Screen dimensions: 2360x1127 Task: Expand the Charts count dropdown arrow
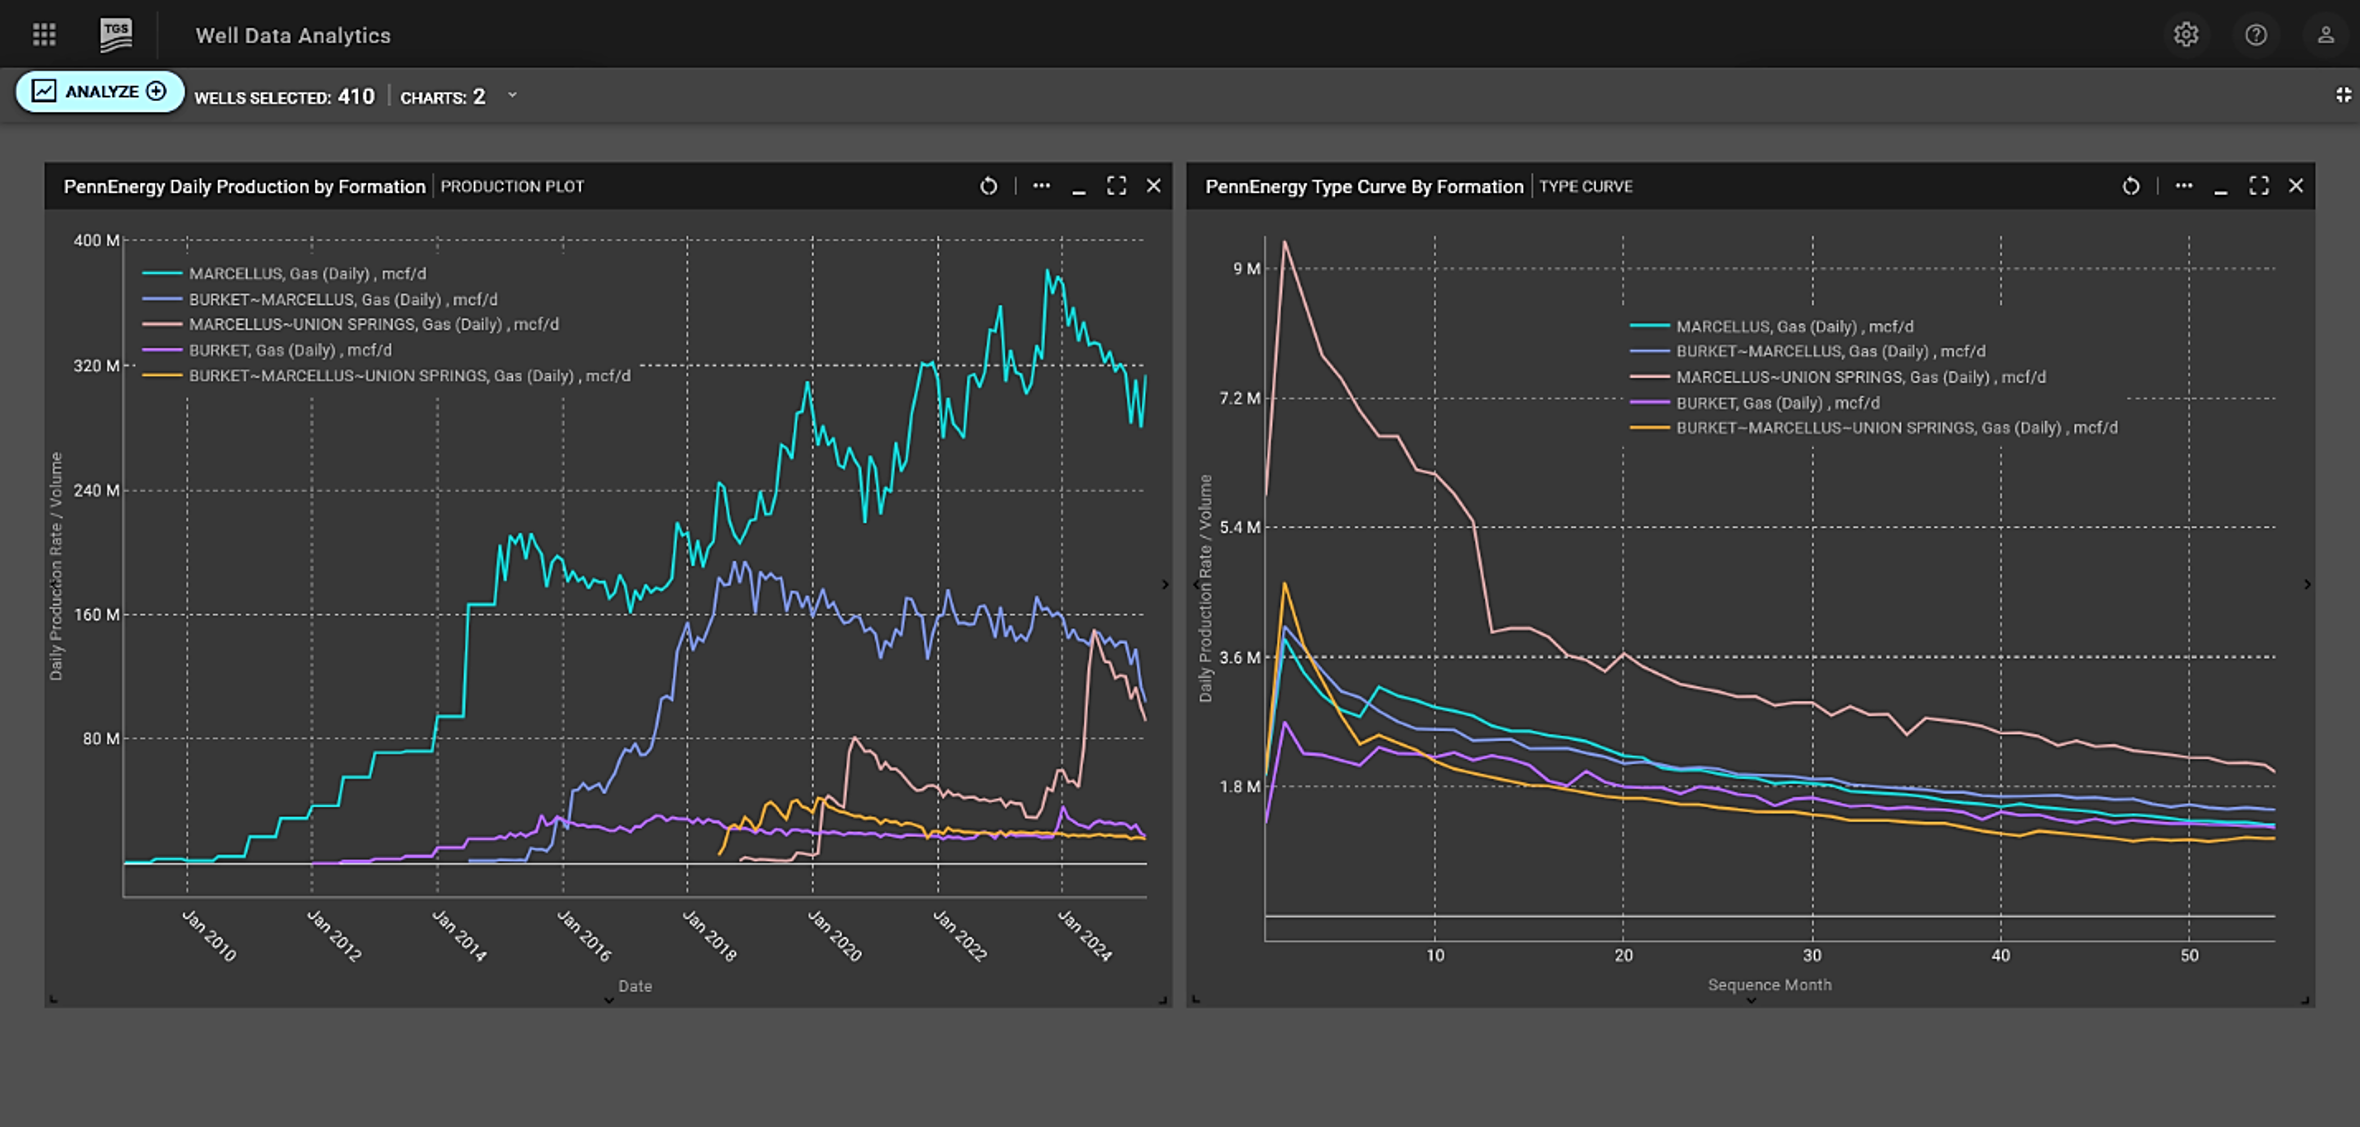click(512, 96)
